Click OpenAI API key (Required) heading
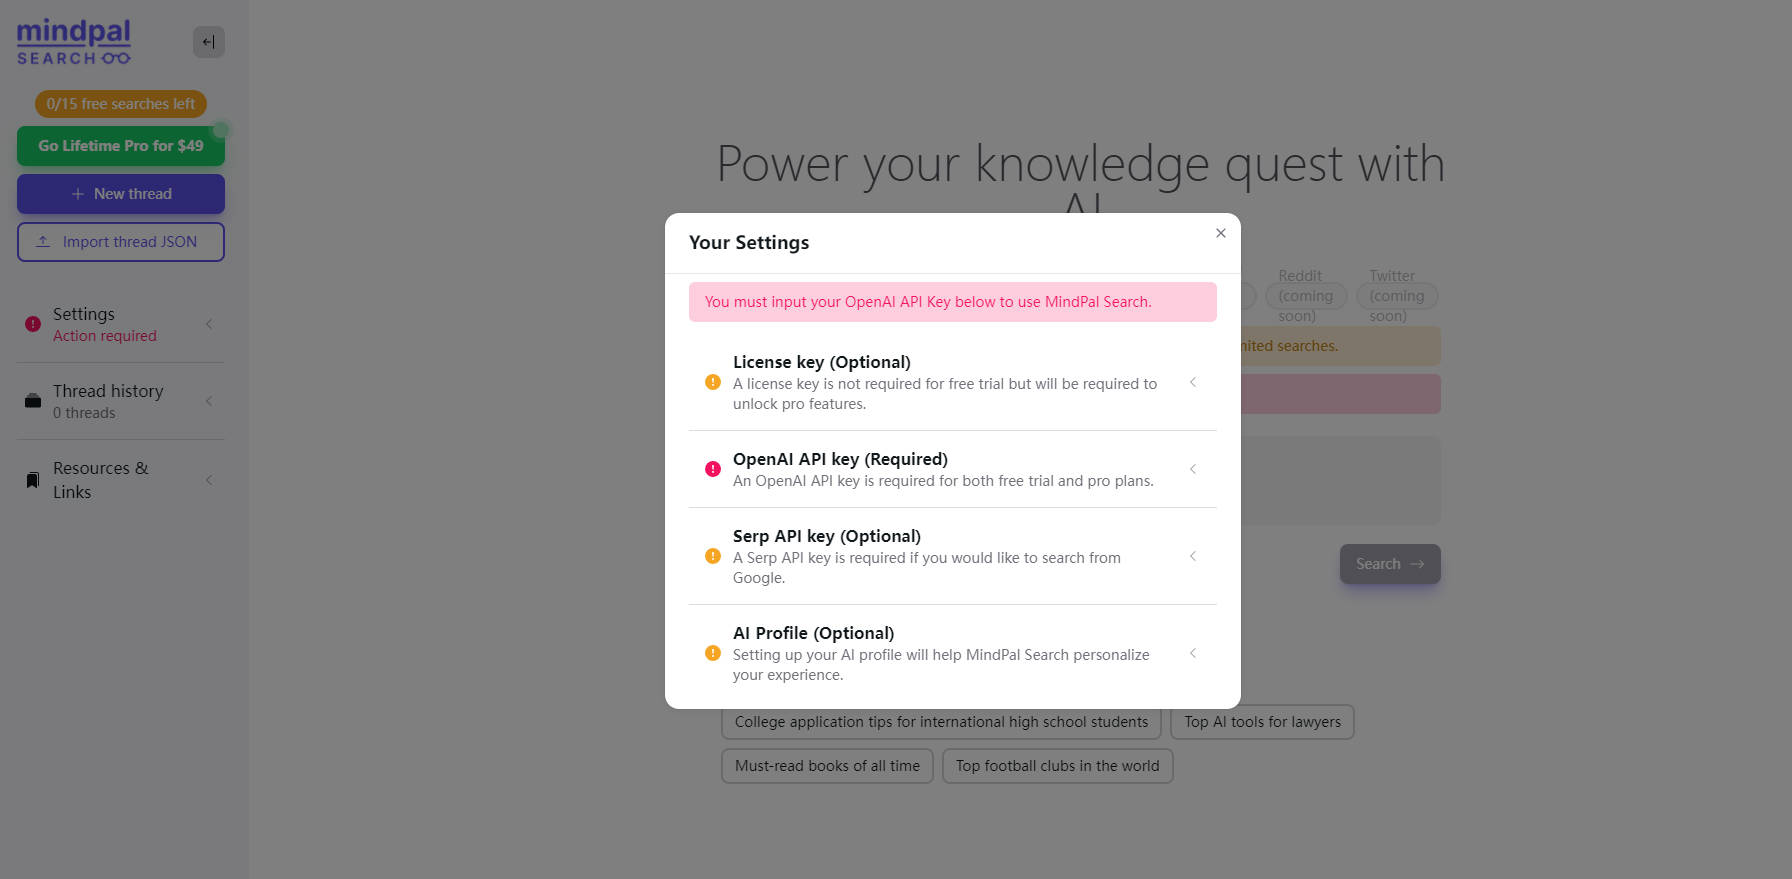The width and height of the screenshot is (1792, 879). click(x=840, y=459)
